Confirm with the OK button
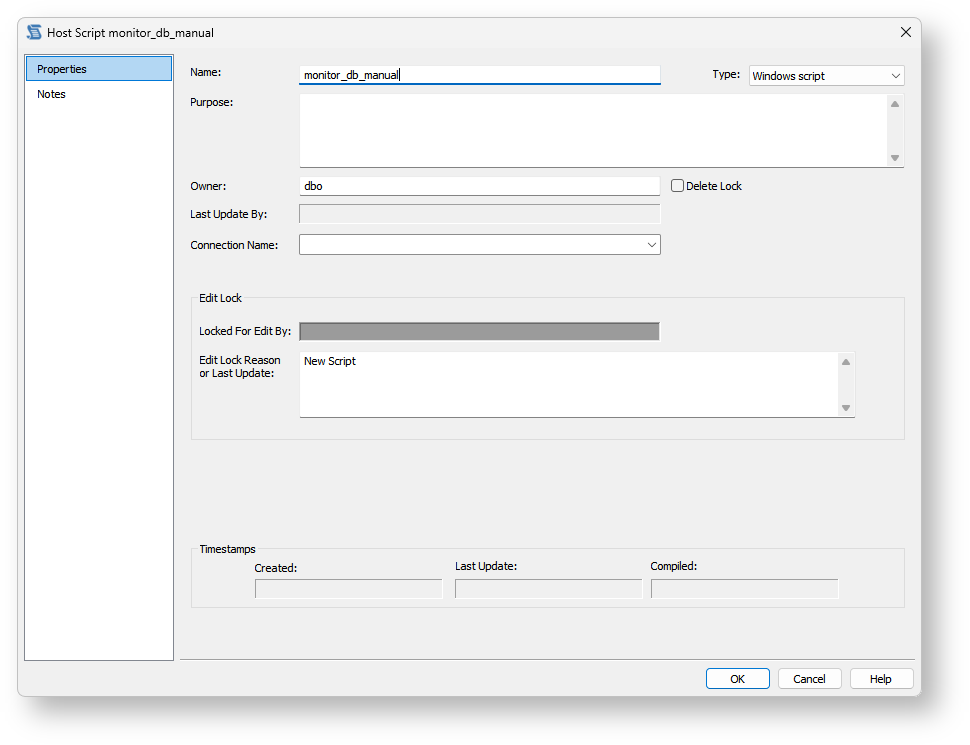This screenshot has width=970, height=745. [x=737, y=679]
